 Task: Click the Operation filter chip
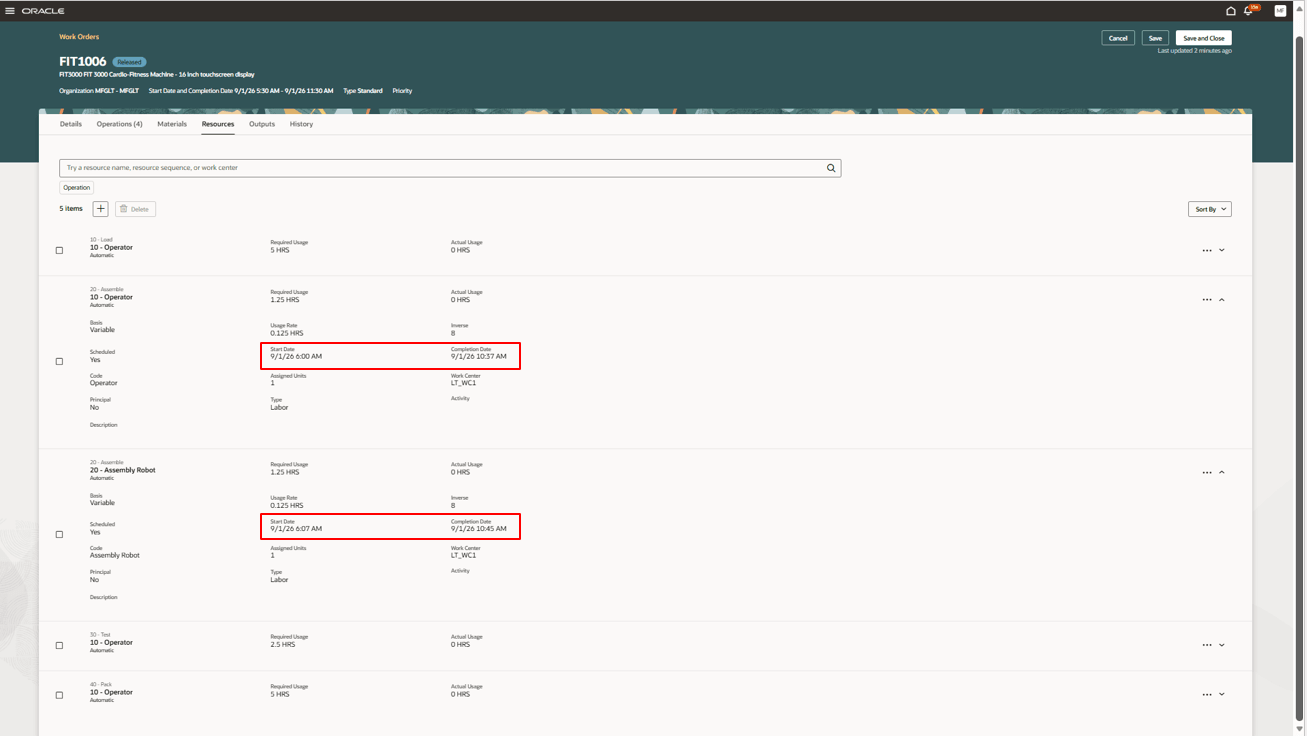pyautogui.click(x=77, y=187)
